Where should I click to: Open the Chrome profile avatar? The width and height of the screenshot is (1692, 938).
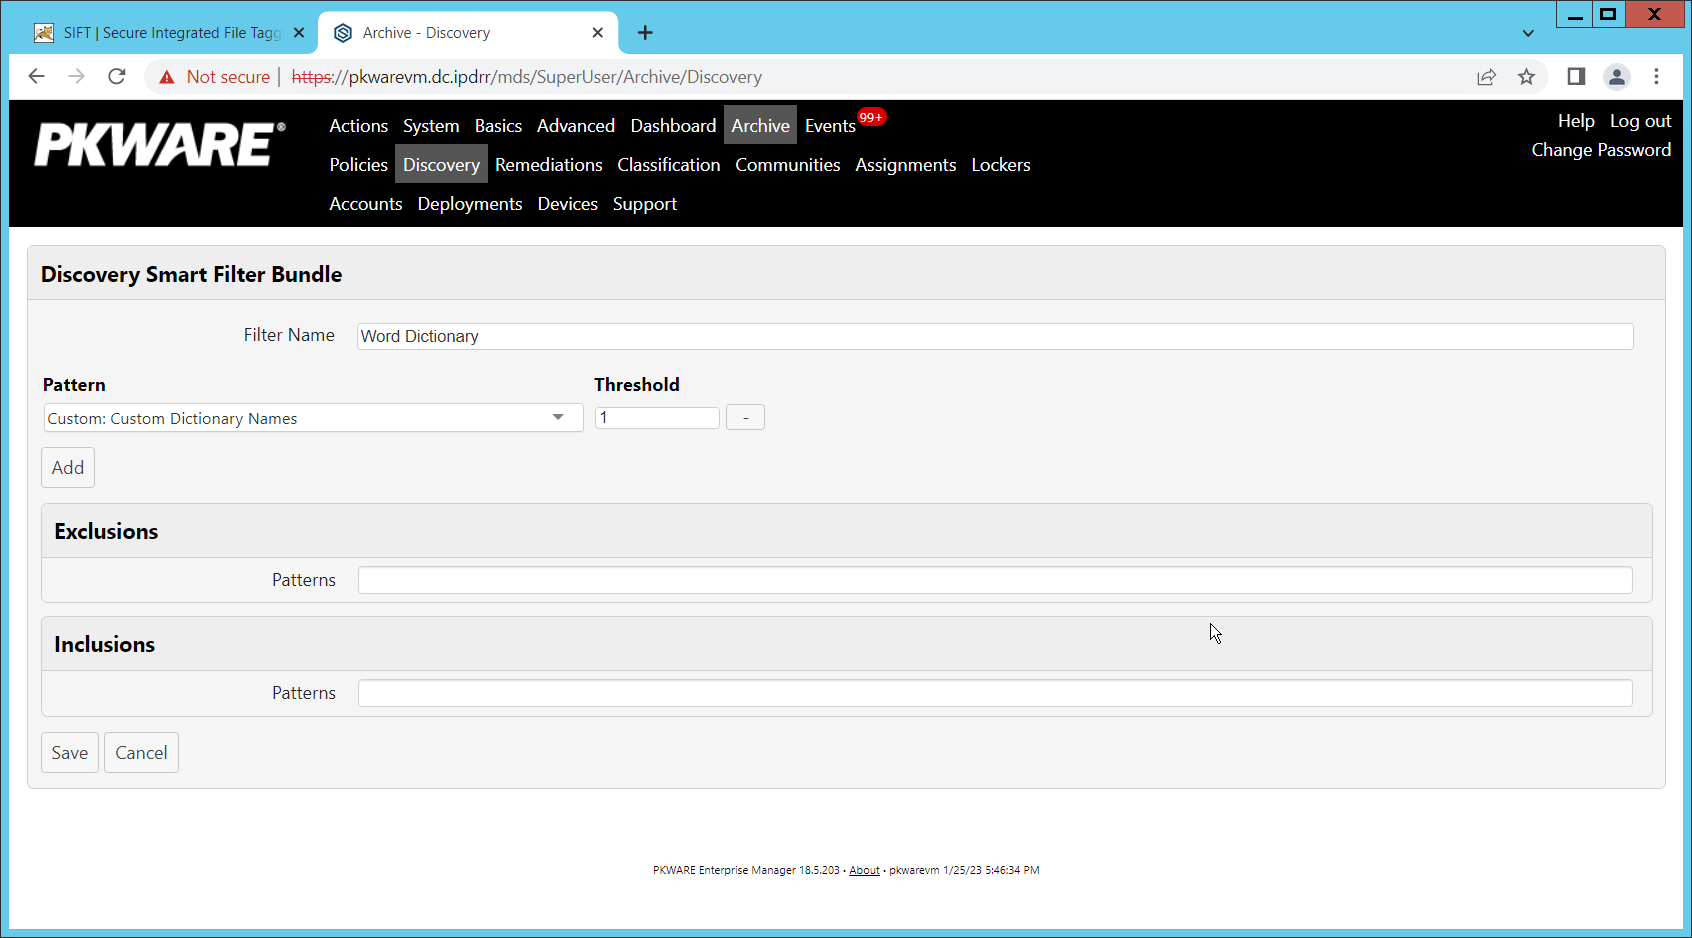coord(1616,77)
